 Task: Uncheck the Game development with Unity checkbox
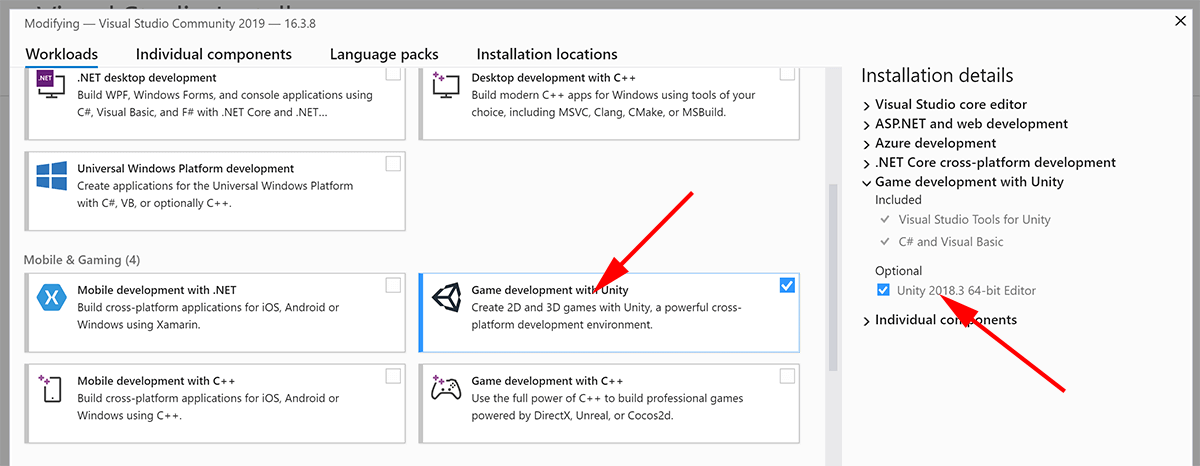[x=787, y=285]
